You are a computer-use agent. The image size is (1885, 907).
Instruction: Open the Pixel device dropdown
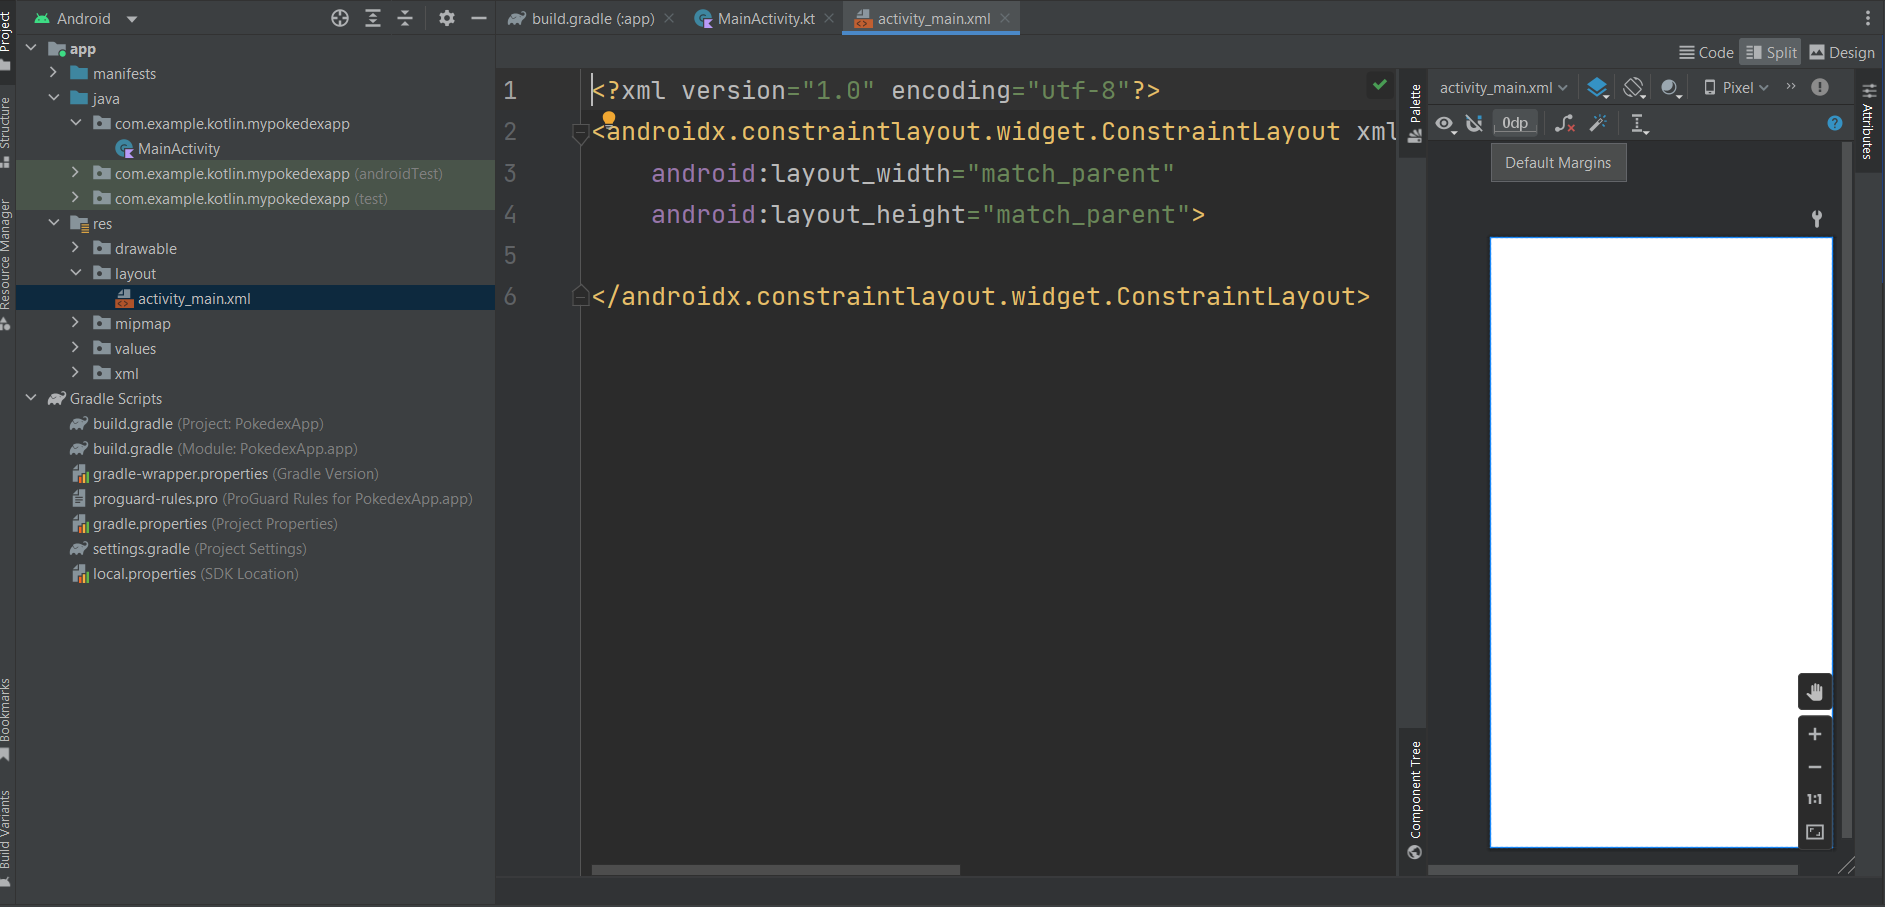(1737, 88)
